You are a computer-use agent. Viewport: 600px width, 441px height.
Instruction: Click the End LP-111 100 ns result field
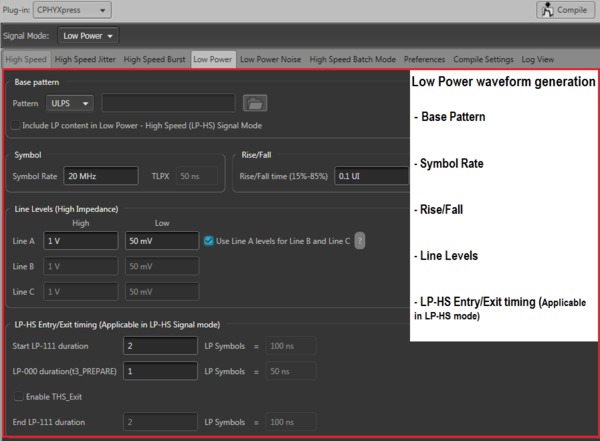(x=291, y=422)
